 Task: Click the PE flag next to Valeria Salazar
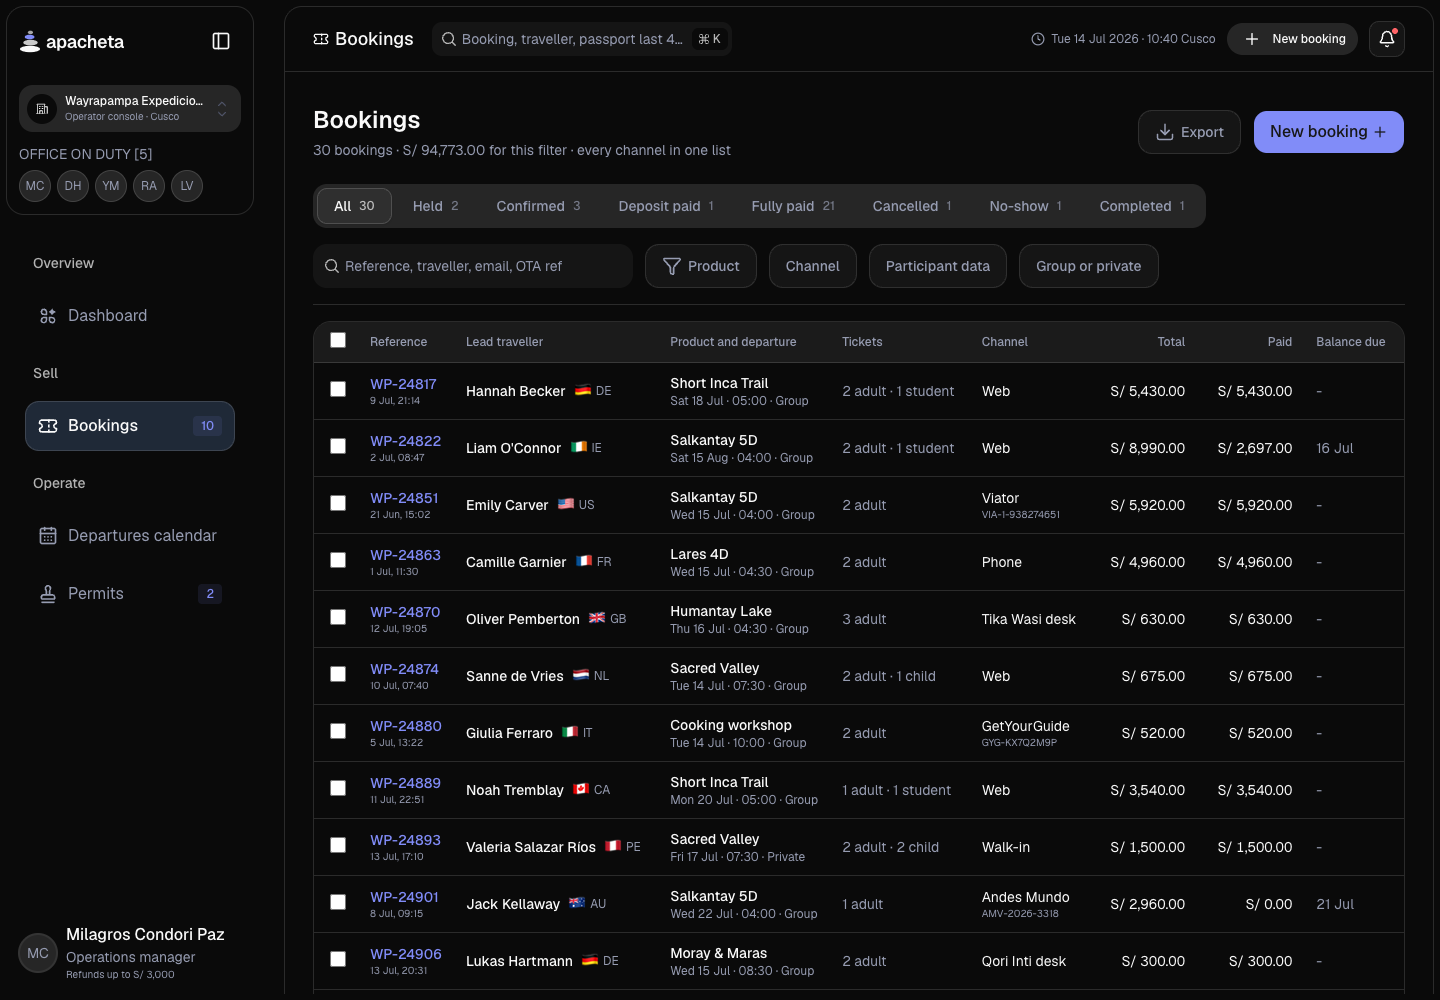click(613, 846)
